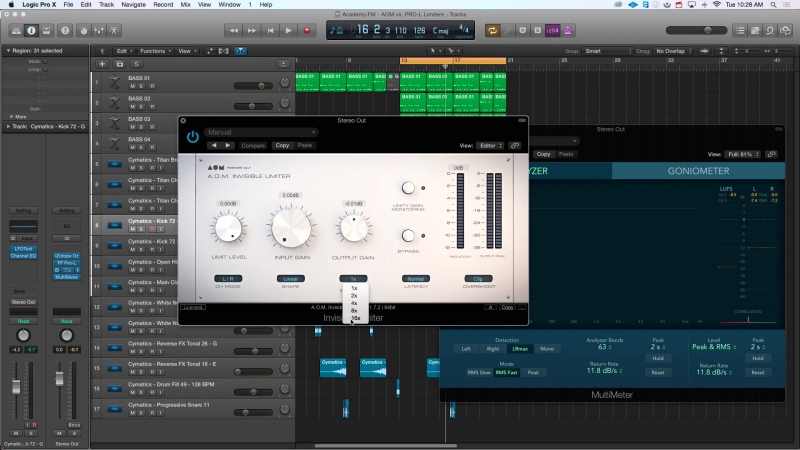800x450 pixels.
Task: Expand the More section in Region inspector
Action: tap(12, 116)
